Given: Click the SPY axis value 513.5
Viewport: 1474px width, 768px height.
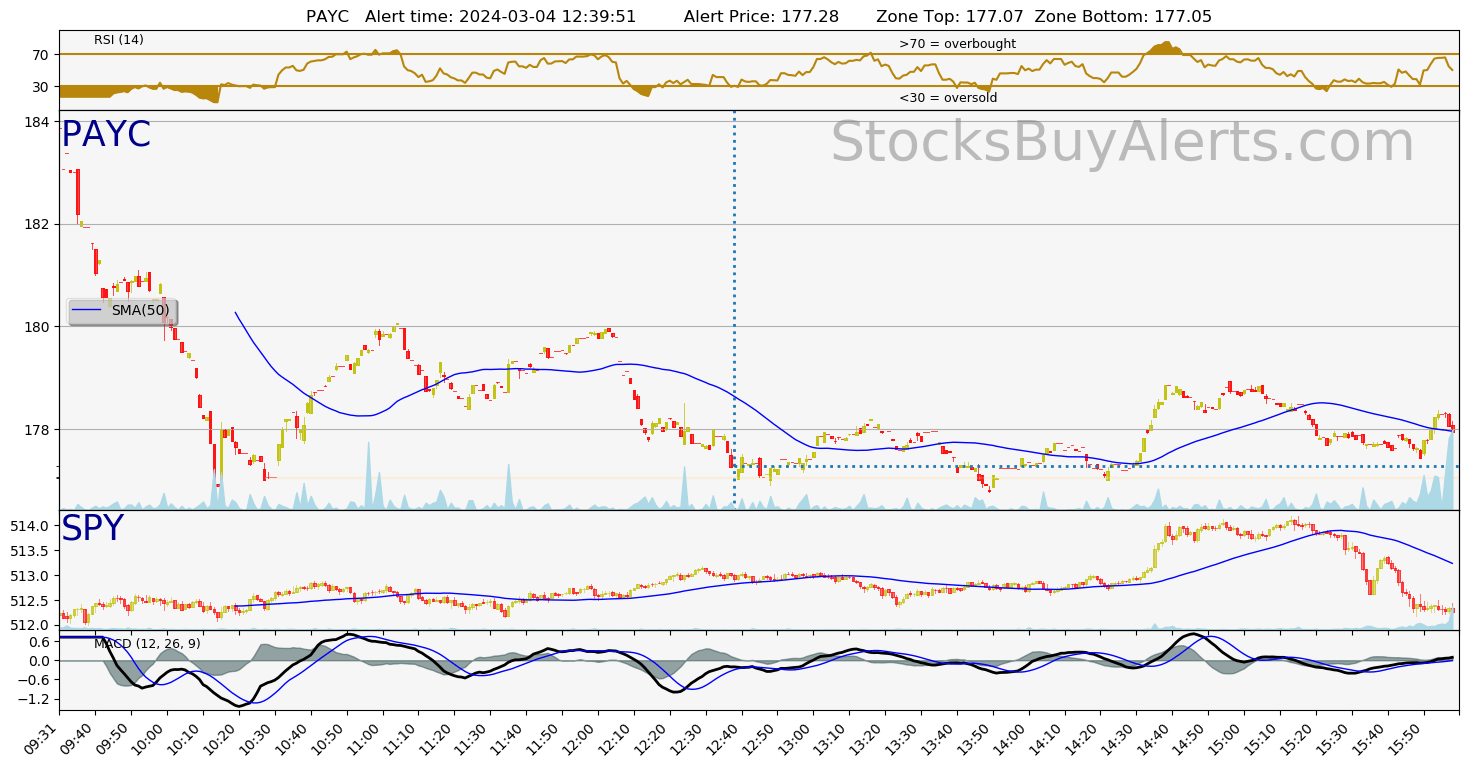Looking at the screenshot, I should (x=31, y=551).
